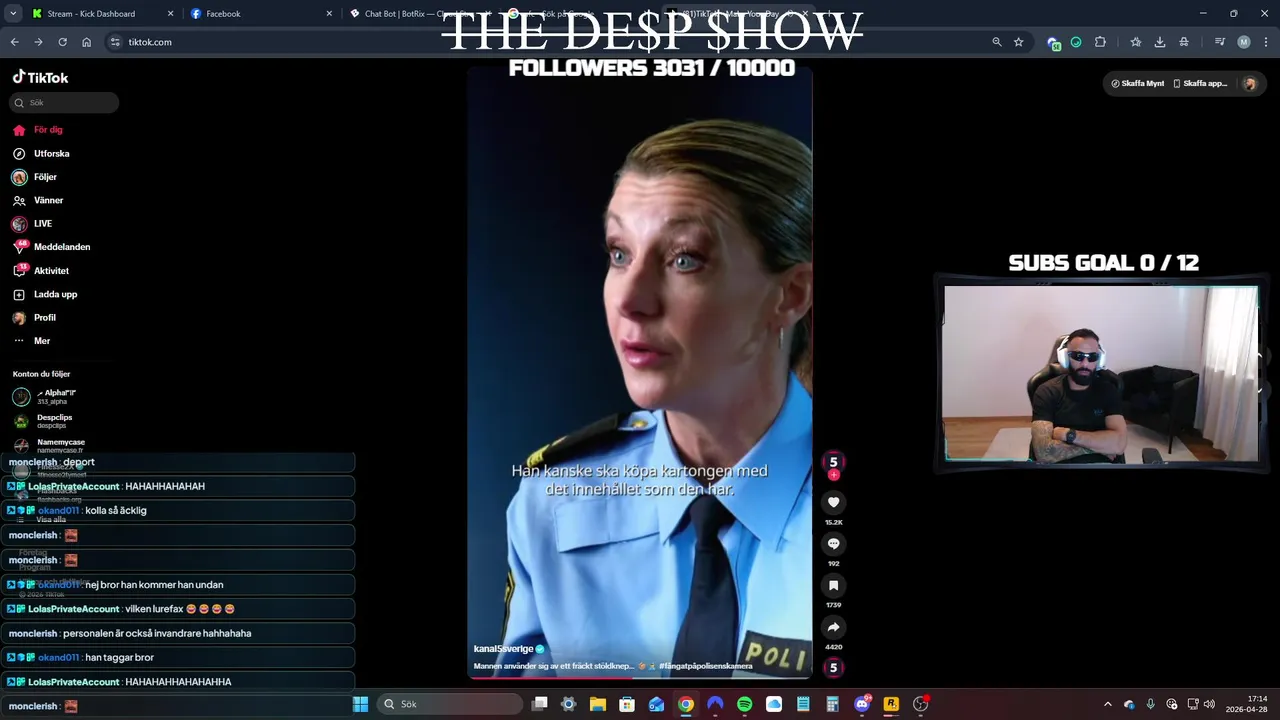Click the #långatpåpolisenskamera hashtag
Image resolution: width=1280 pixels, height=720 pixels.
pos(705,666)
